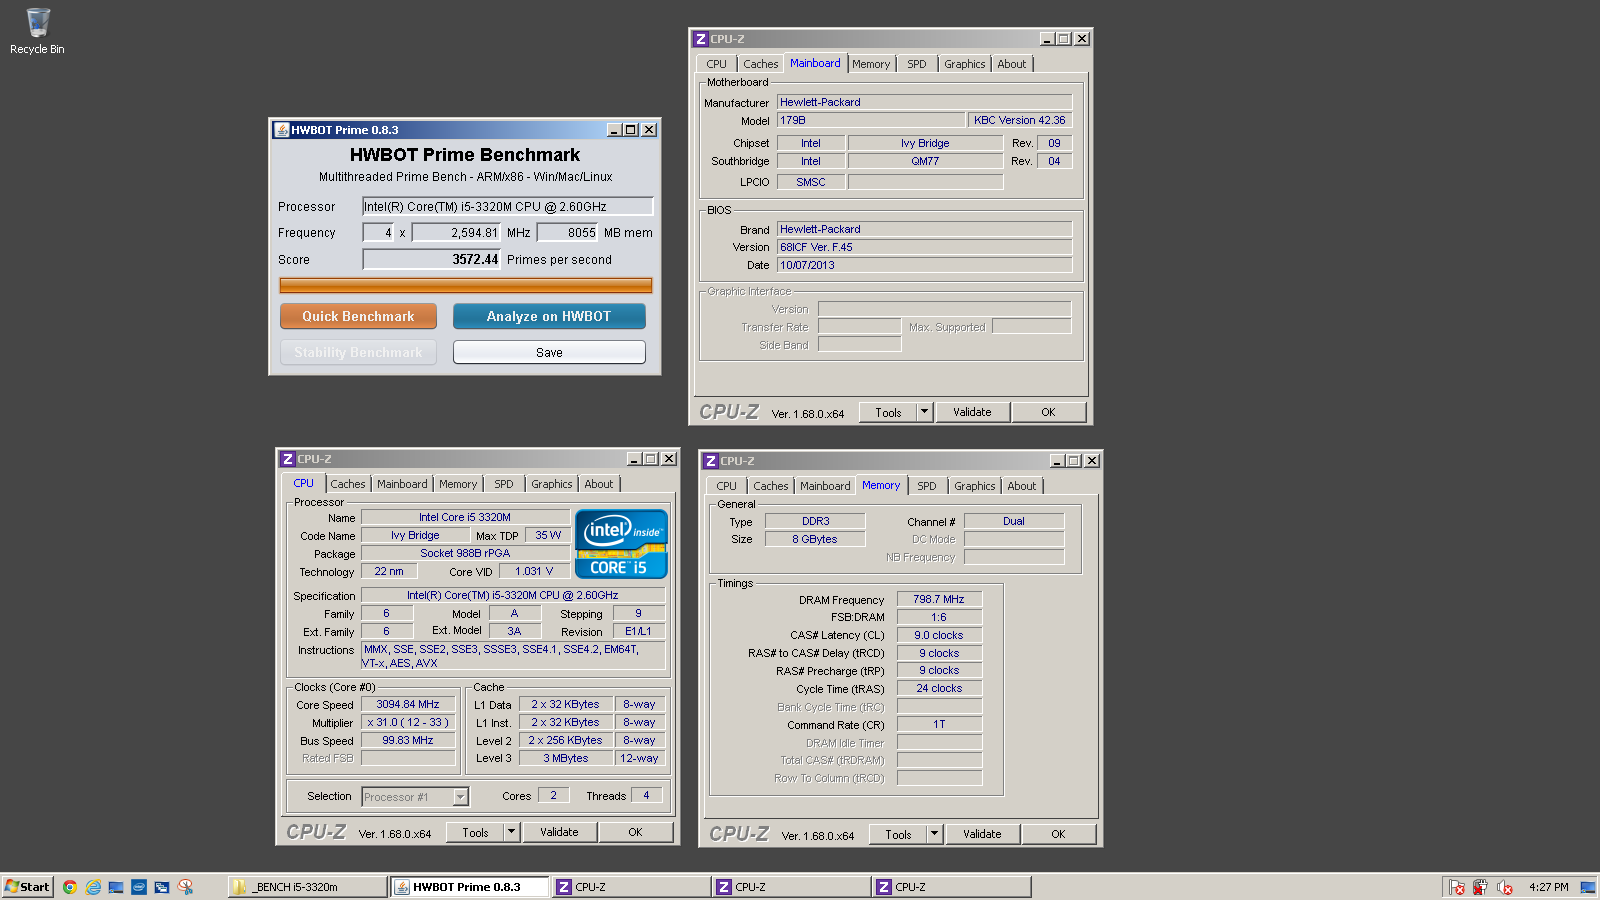Click the Java icon in HWBOT Prime title bar
Viewport: 1600px width, 900px height.
(282, 130)
